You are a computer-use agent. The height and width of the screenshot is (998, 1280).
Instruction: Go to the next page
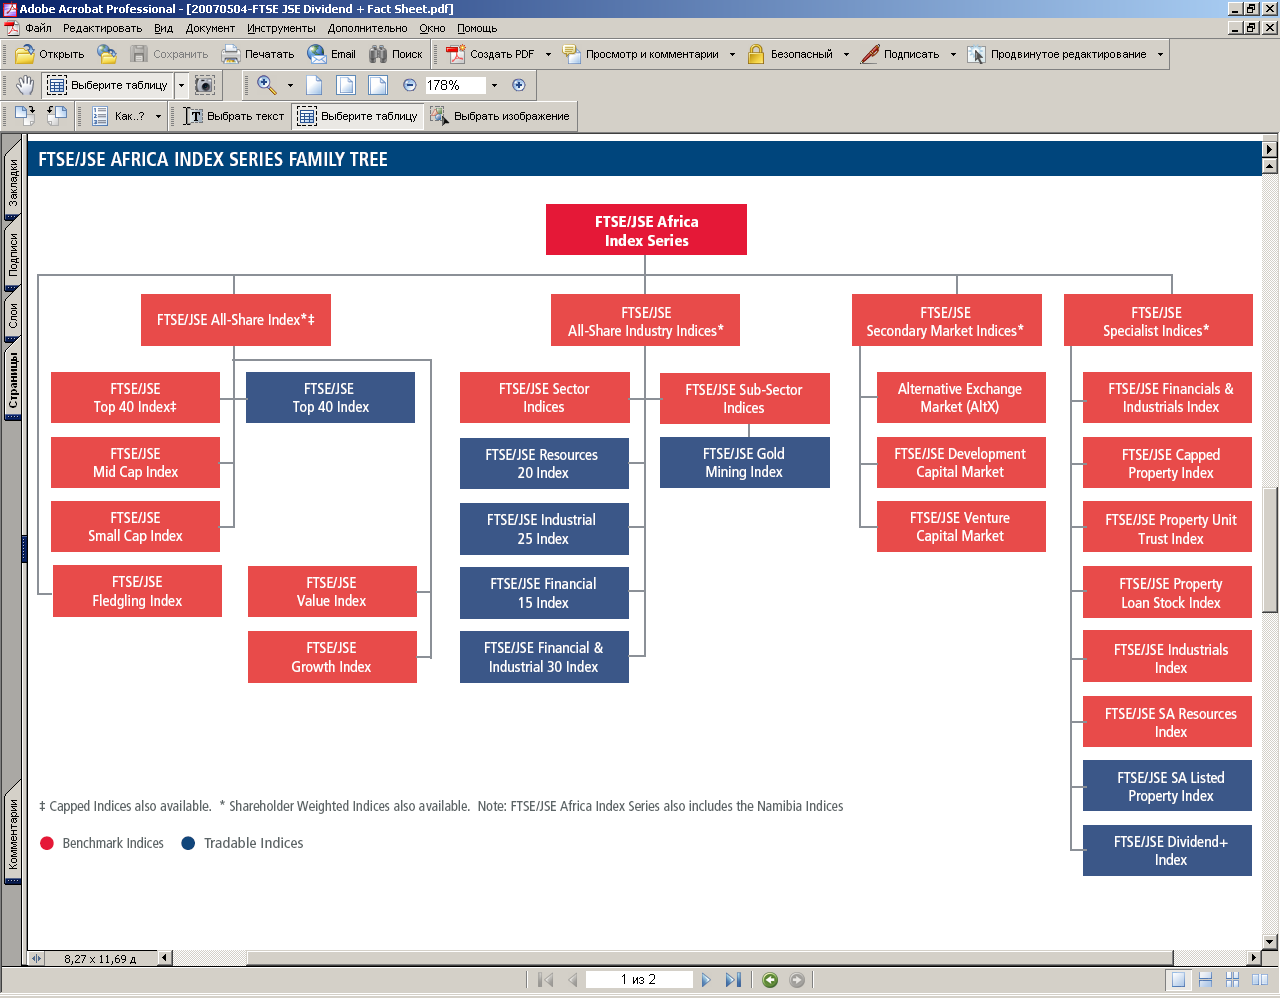706,980
